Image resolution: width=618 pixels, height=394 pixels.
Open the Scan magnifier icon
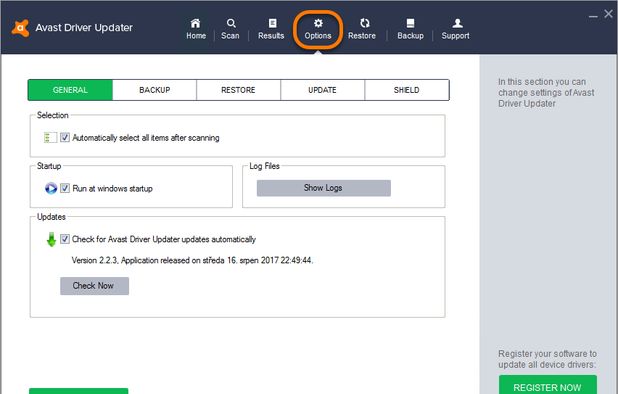tap(231, 23)
